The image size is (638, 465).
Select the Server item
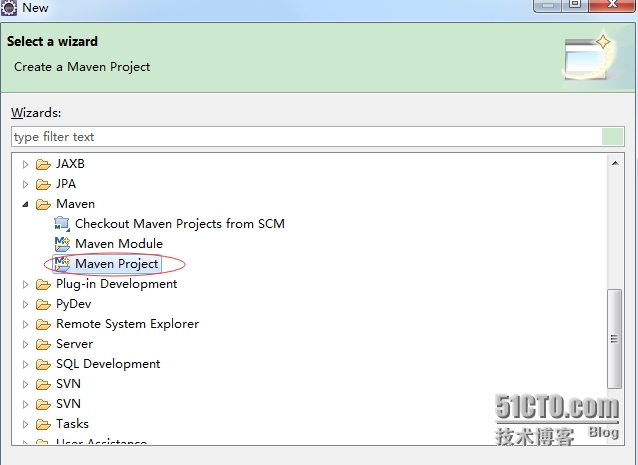pyautogui.click(x=74, y=344)
